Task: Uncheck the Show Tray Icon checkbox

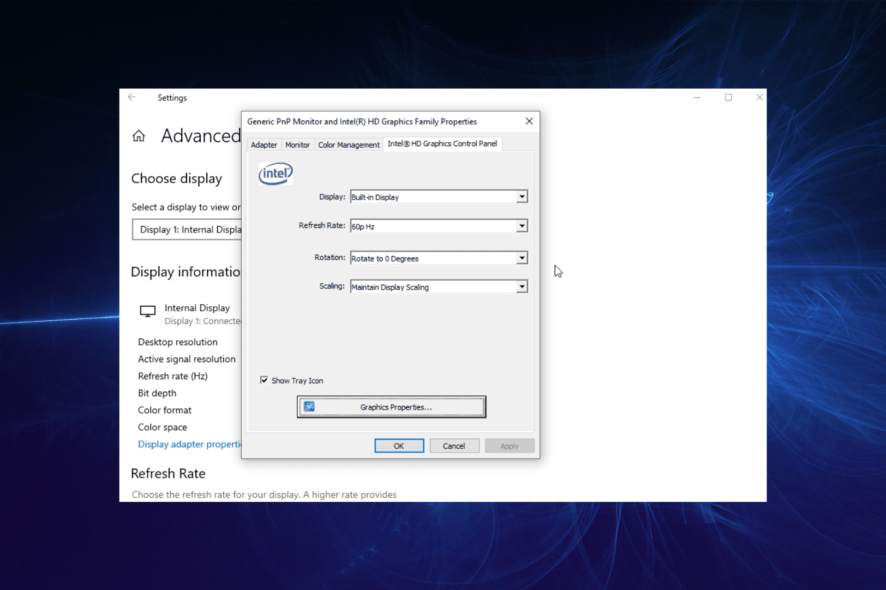Action: (264, 380)
